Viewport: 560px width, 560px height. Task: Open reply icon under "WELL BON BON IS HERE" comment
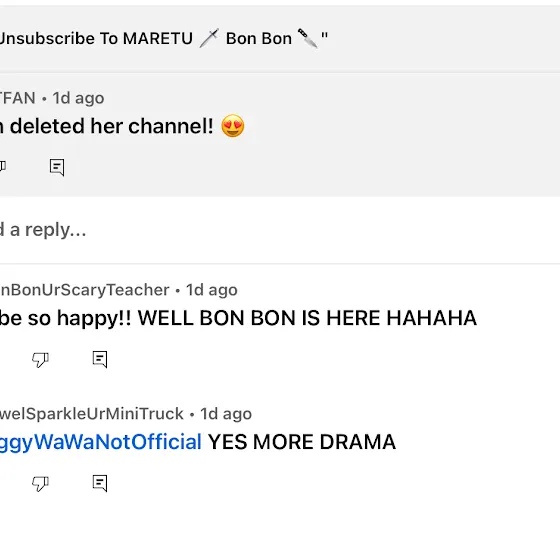coord(100,359)
